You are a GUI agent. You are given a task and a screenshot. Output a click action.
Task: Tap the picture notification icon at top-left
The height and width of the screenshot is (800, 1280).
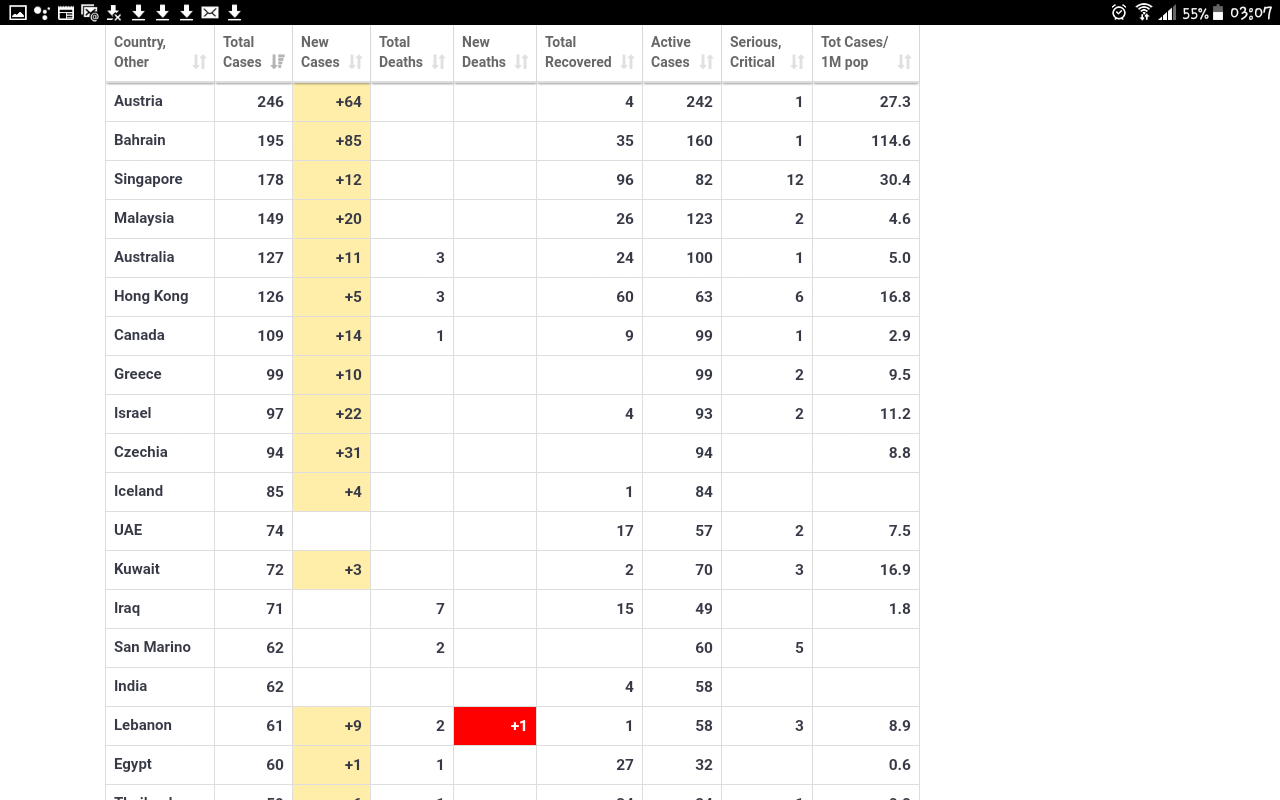[x=17, y=12]
